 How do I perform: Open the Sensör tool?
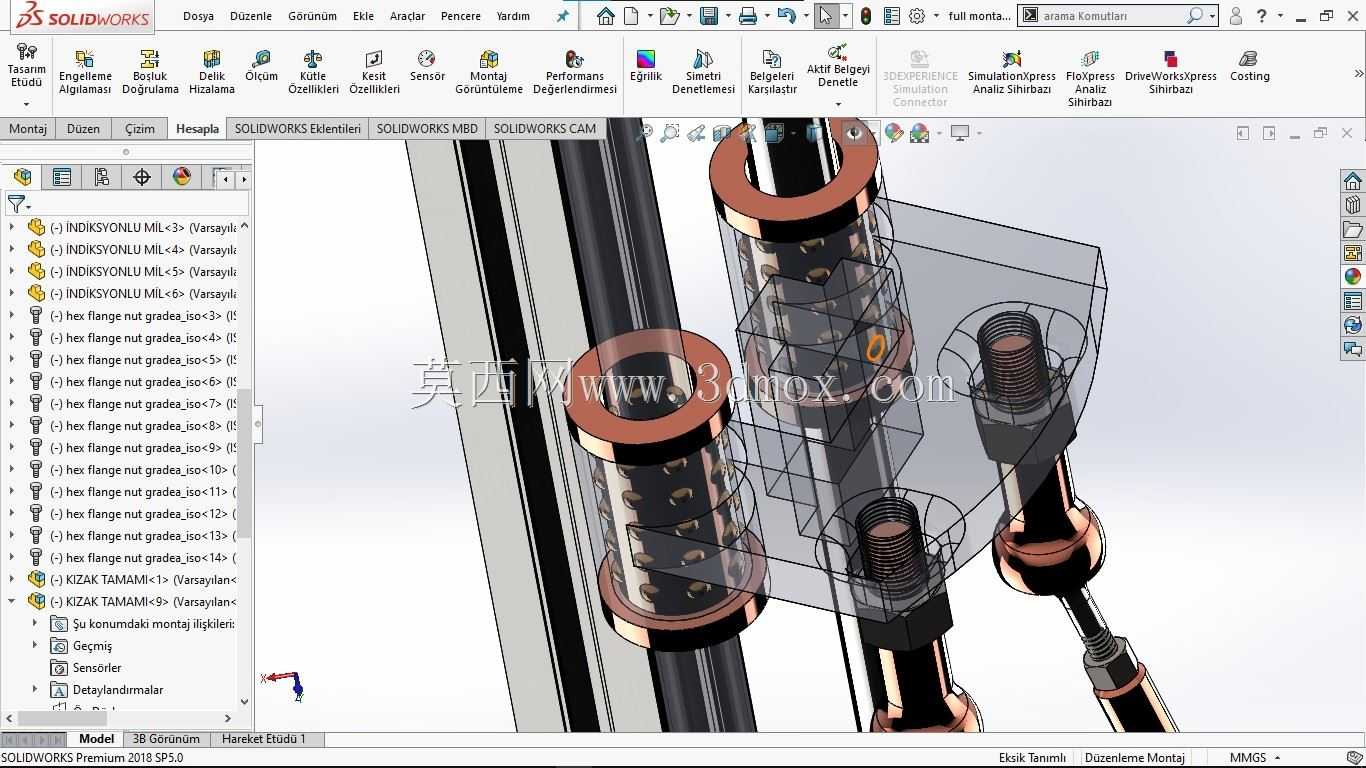427,66
